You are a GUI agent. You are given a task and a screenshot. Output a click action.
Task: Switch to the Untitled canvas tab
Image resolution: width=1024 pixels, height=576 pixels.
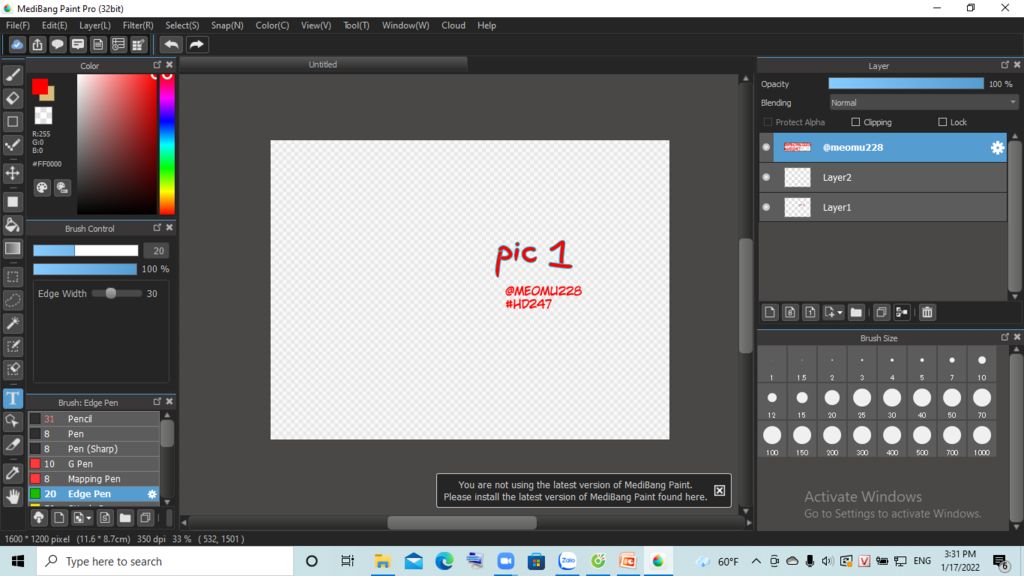(x=323, y=65)
